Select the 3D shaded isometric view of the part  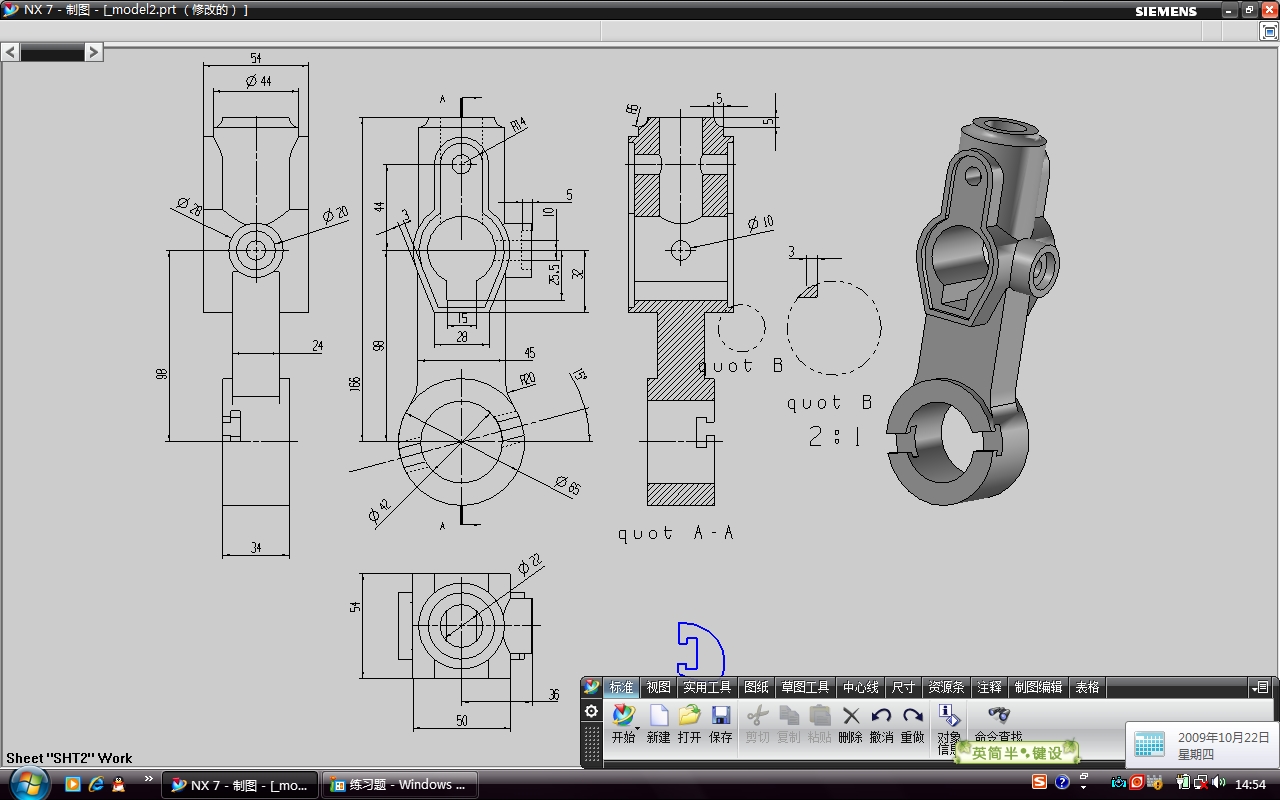[973, 310]
